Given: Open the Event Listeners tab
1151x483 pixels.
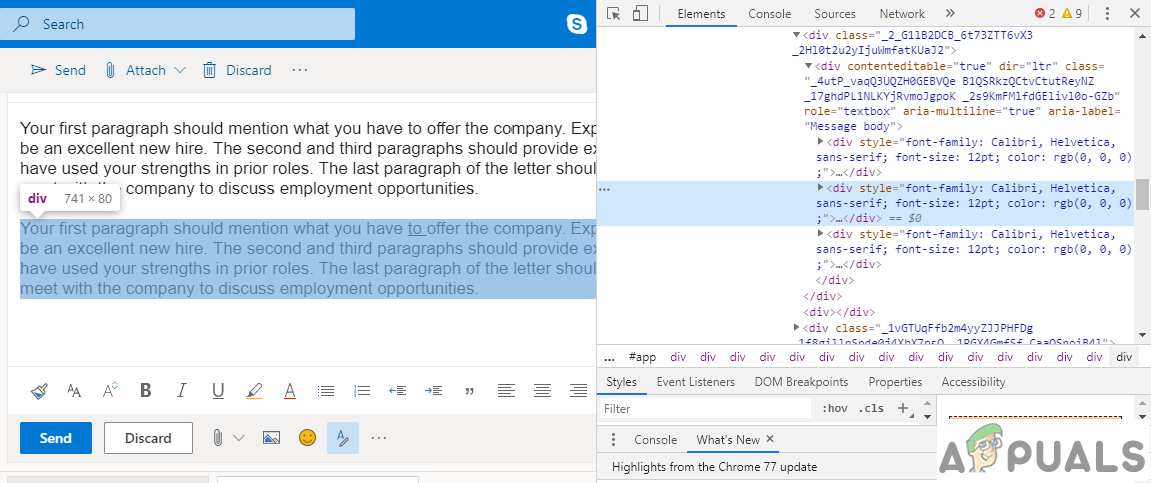Looking at the screenshot, I should [695, 382].
